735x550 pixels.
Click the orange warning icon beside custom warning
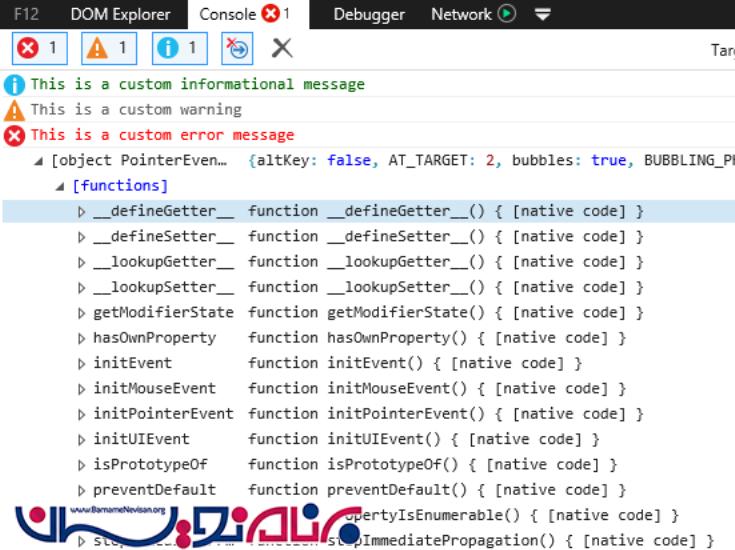(15, 110)
